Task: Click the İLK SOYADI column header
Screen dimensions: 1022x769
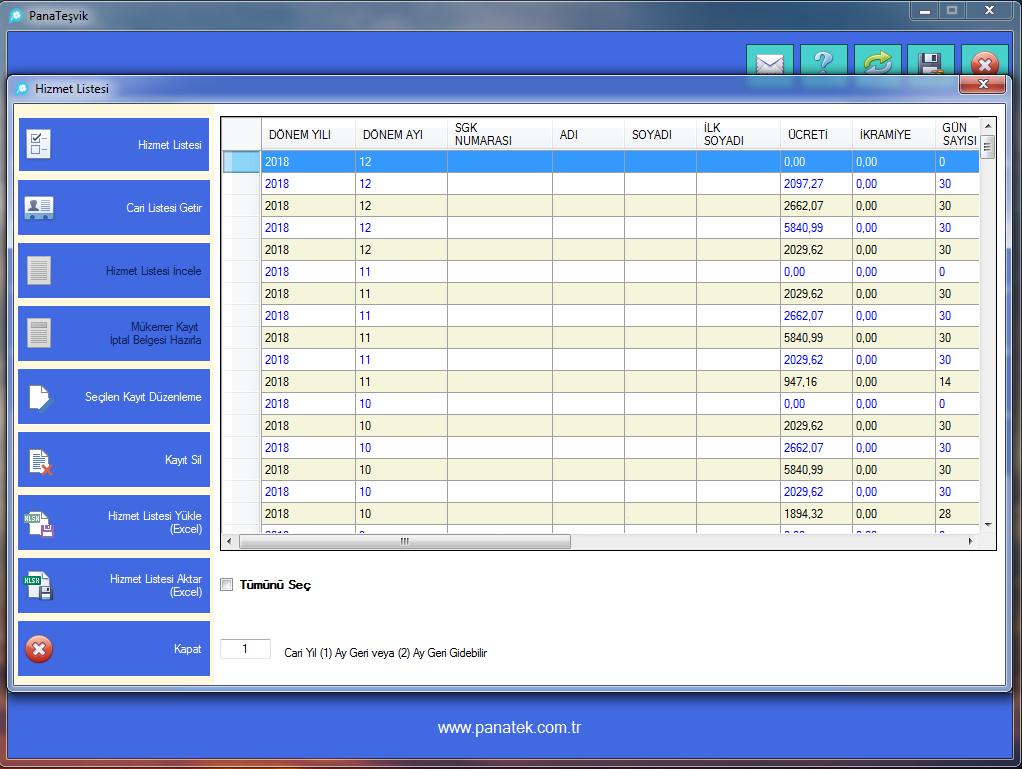Action: tap(738, 134)
